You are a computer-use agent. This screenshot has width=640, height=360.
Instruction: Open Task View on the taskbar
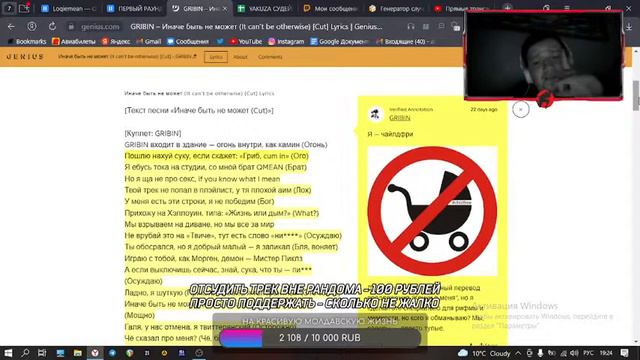point(42,353)
